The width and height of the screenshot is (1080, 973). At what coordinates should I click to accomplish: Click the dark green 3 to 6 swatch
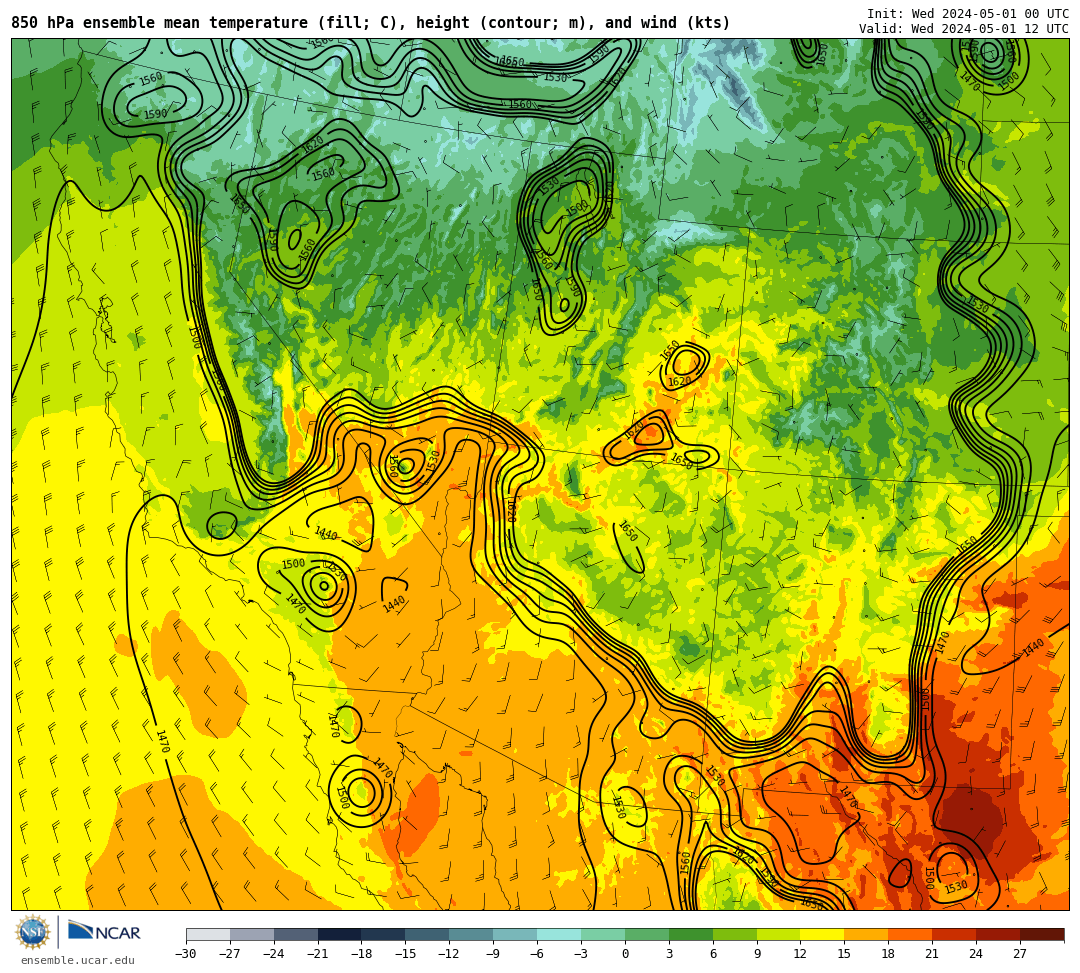(691, 934)
